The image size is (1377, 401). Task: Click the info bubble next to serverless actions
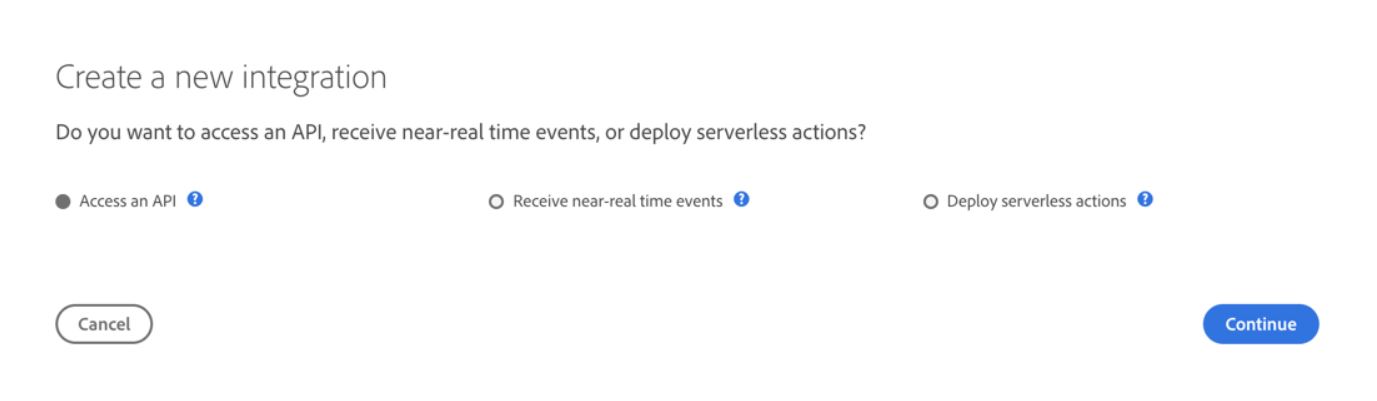pos(1145,200)
